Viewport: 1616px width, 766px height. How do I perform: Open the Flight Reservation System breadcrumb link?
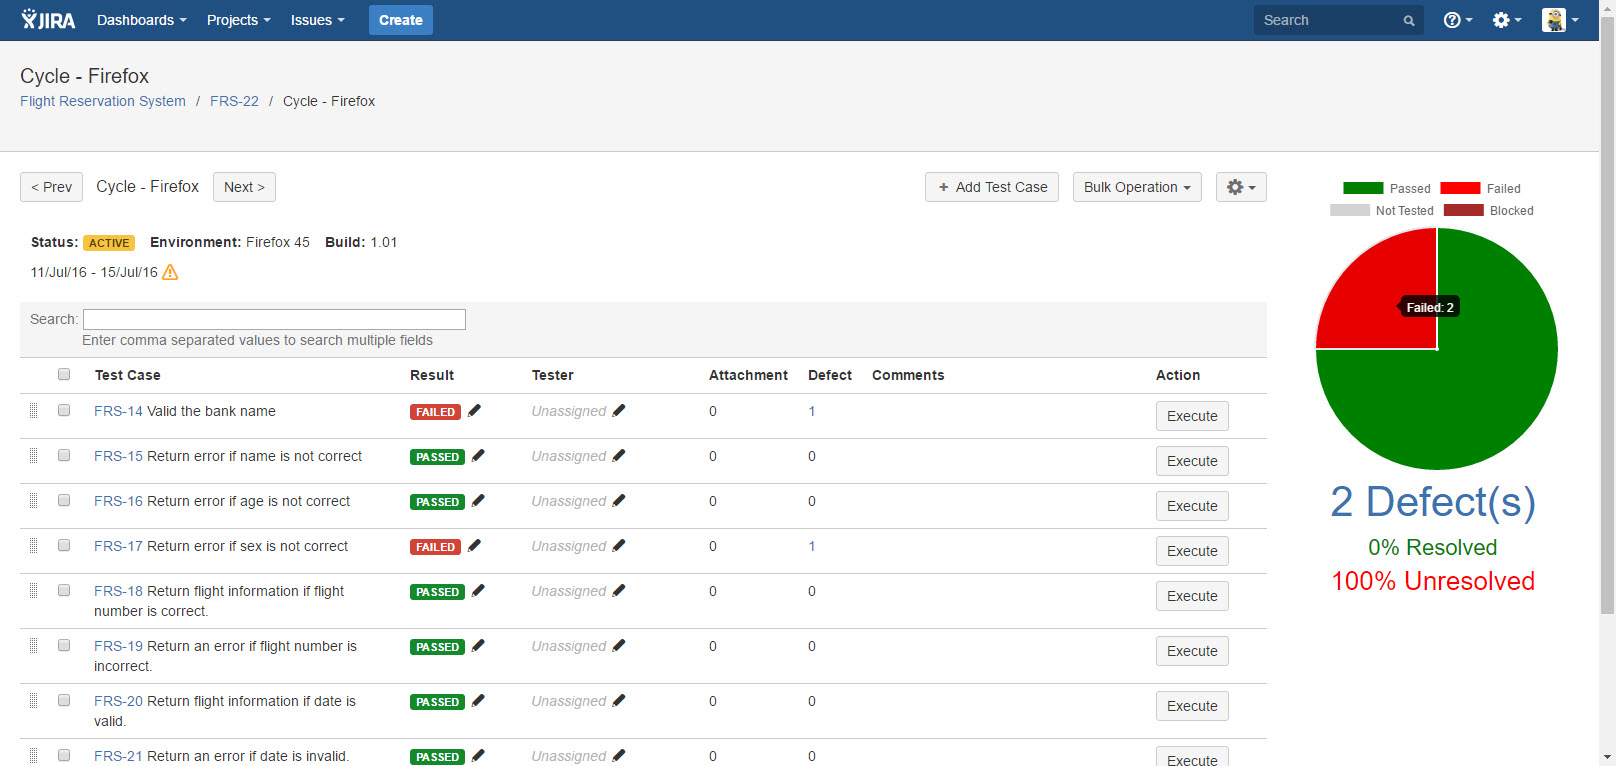point(103,101)
